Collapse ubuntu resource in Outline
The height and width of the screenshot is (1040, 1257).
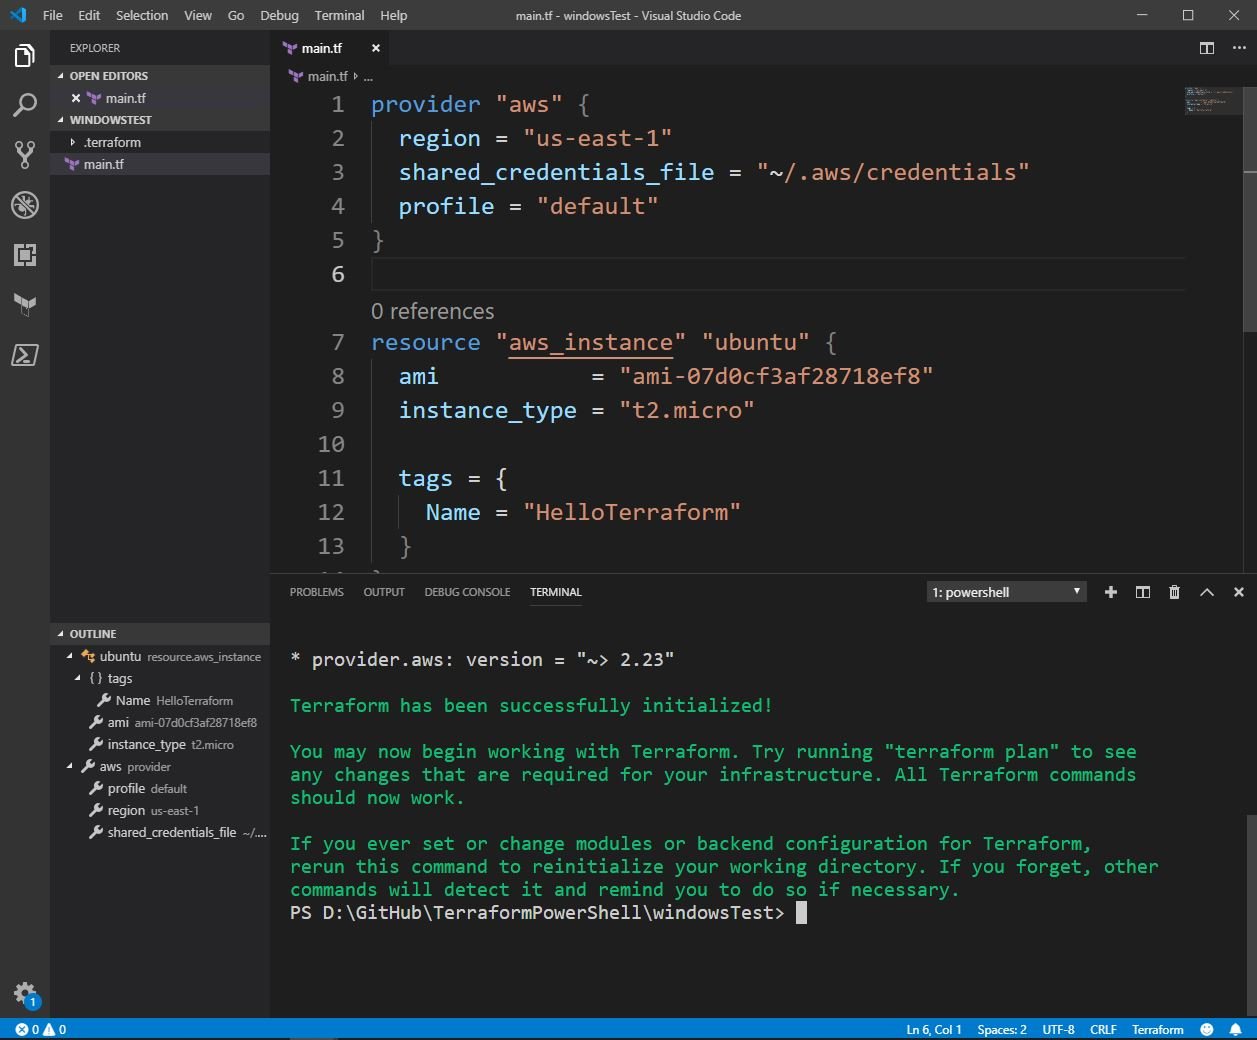(x=70, y=657)
